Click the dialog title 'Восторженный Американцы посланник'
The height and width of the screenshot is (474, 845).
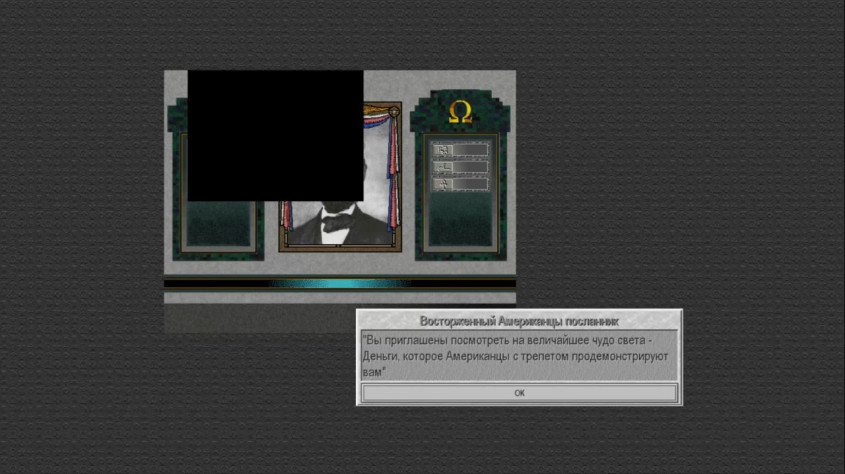click(x=519, y=321)
